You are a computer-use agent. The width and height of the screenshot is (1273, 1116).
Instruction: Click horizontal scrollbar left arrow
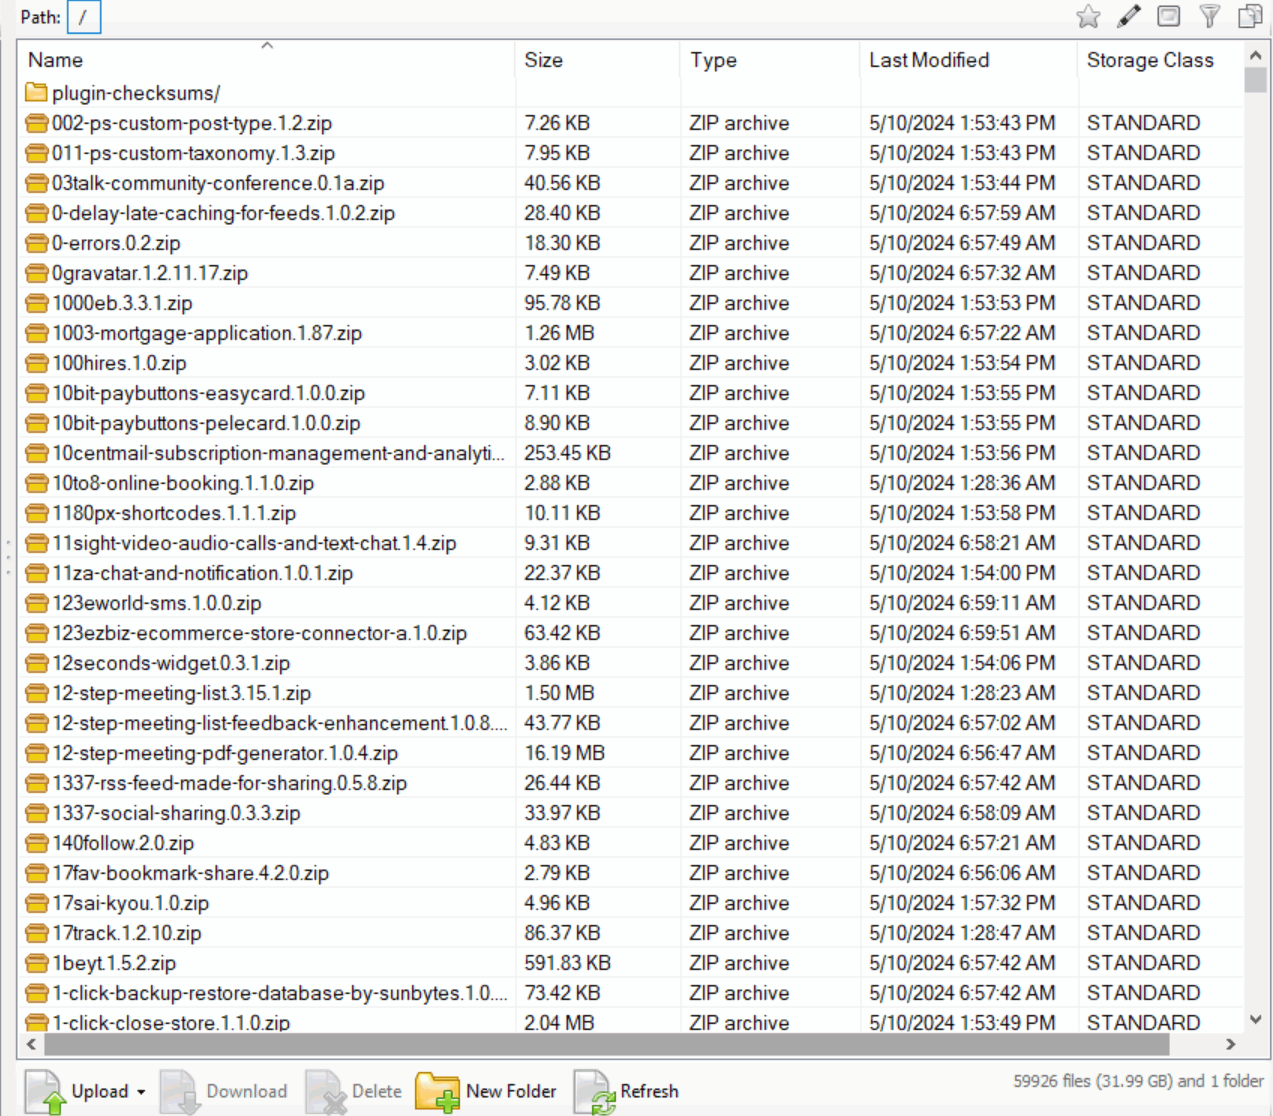[31, 1044]
